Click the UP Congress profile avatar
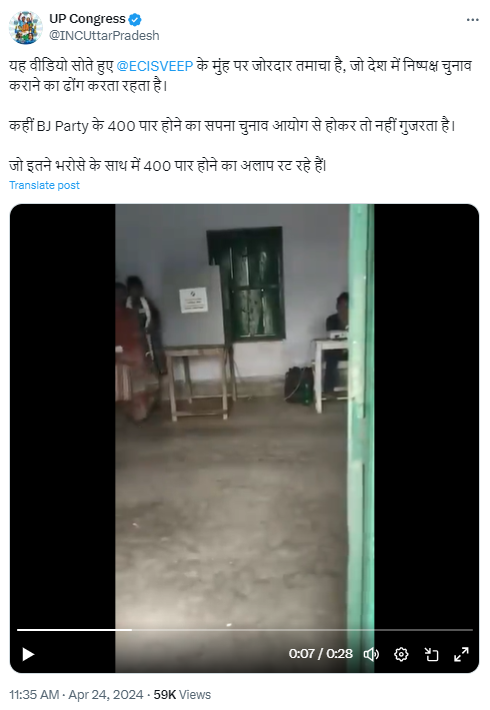Viewport: 490px width, 710px height. pyautogui.click(x=26, y=27)
